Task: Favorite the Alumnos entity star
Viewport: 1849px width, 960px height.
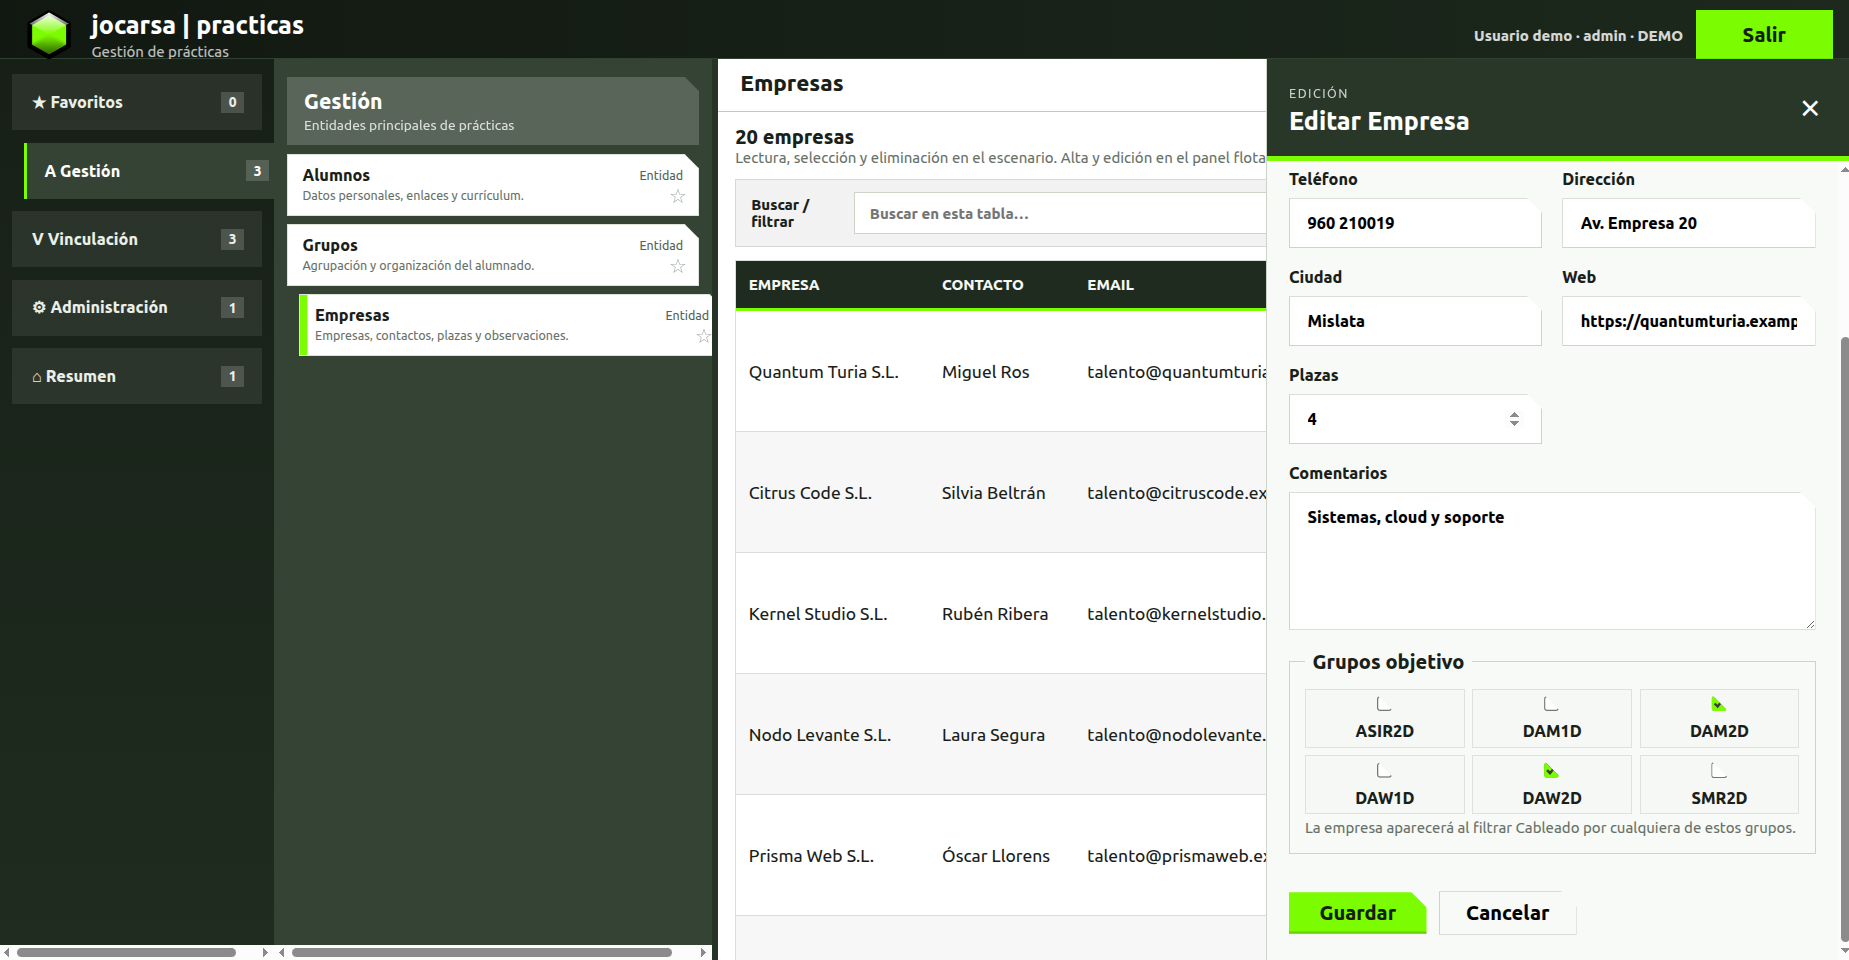Action: click(678, 196)
